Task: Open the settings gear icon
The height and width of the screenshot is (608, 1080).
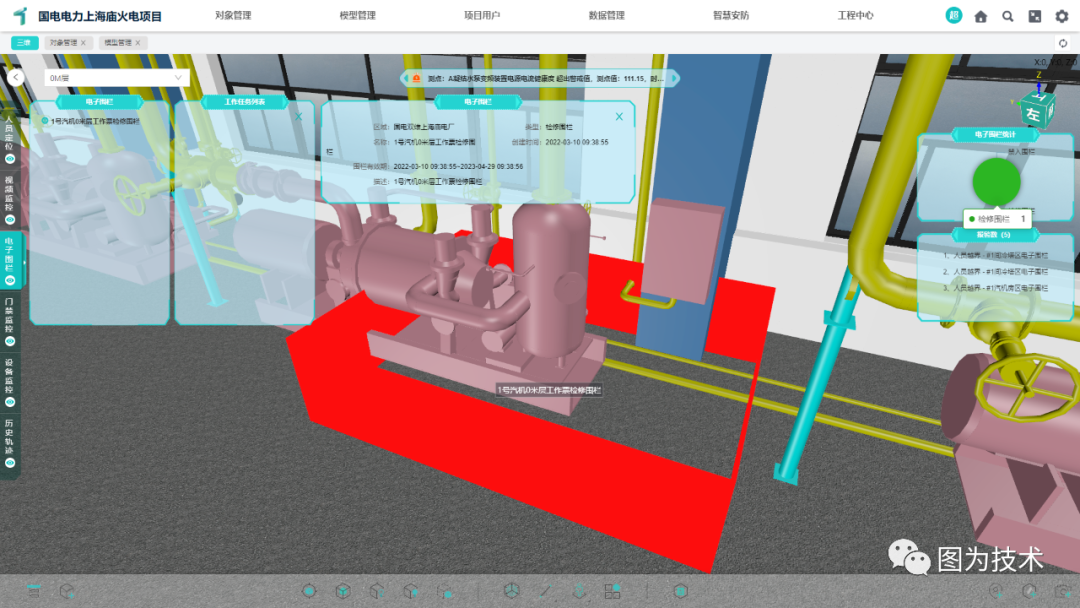Action: coord(1062,16)
